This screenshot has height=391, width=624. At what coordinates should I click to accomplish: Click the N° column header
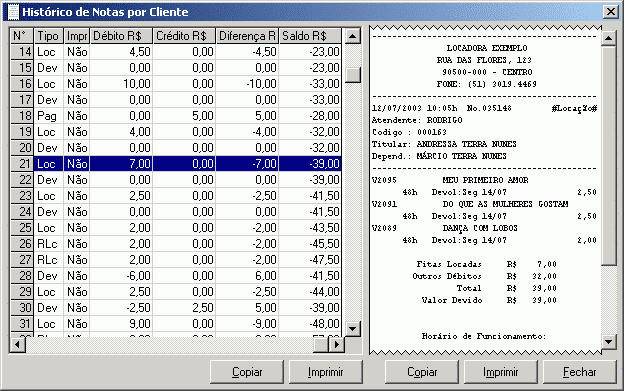(21, 36)
